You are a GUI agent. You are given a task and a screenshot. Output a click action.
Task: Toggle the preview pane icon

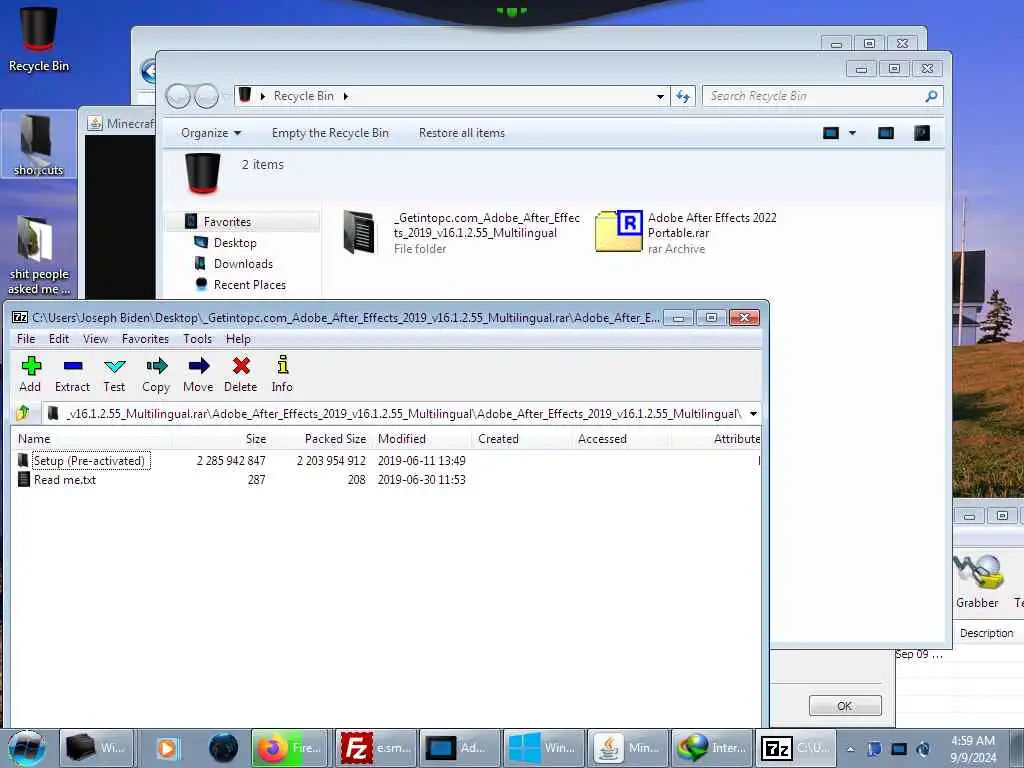click(x=886, y=133)
